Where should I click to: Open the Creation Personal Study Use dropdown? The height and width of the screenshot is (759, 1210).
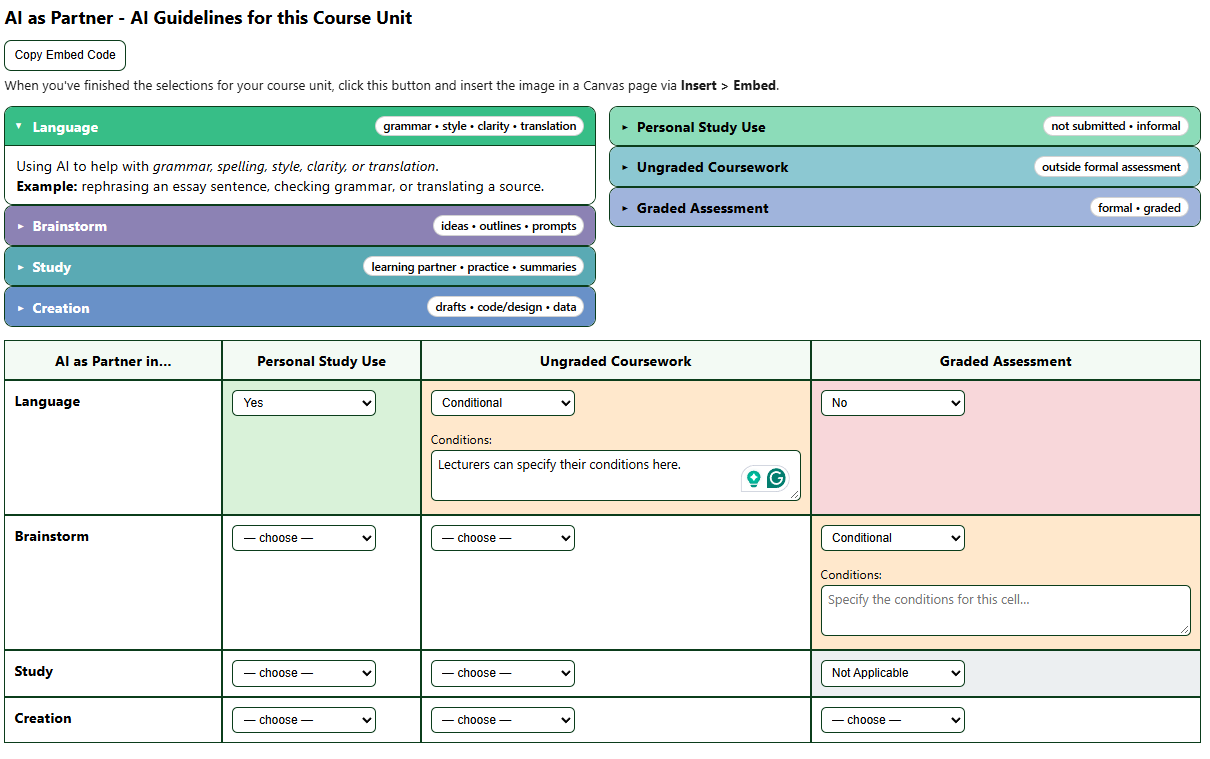tap(304, 720)
